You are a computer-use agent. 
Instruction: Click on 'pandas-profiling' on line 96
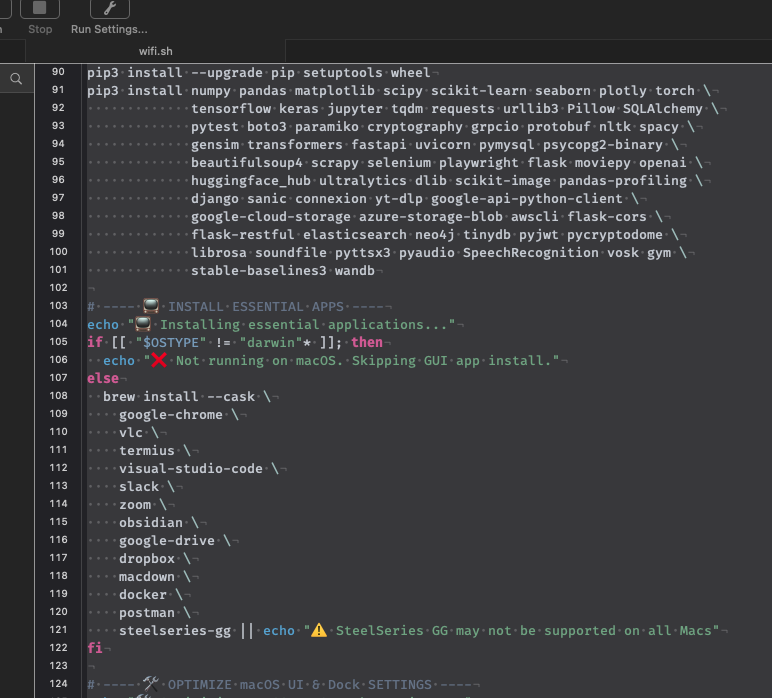click(x=622, y=181)
